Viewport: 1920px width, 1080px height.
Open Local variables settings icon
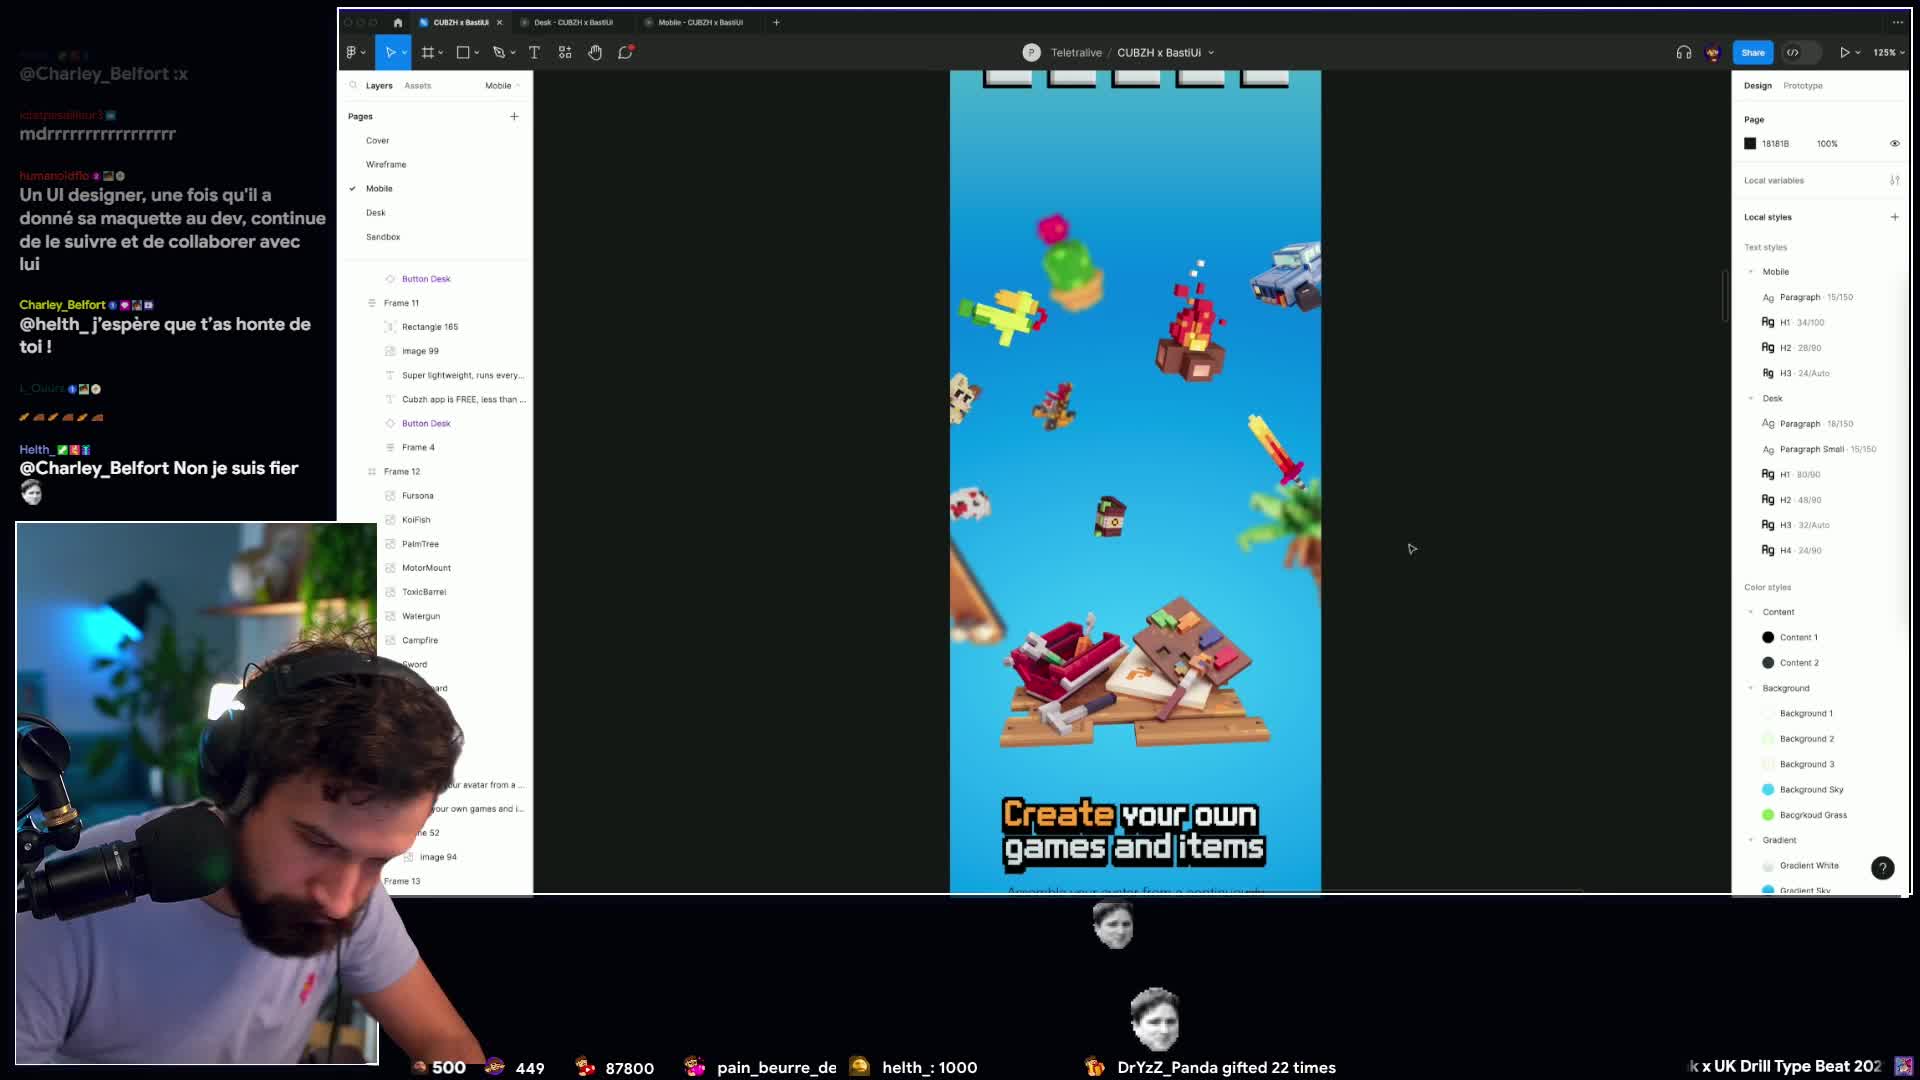(x=1894, y=180)
